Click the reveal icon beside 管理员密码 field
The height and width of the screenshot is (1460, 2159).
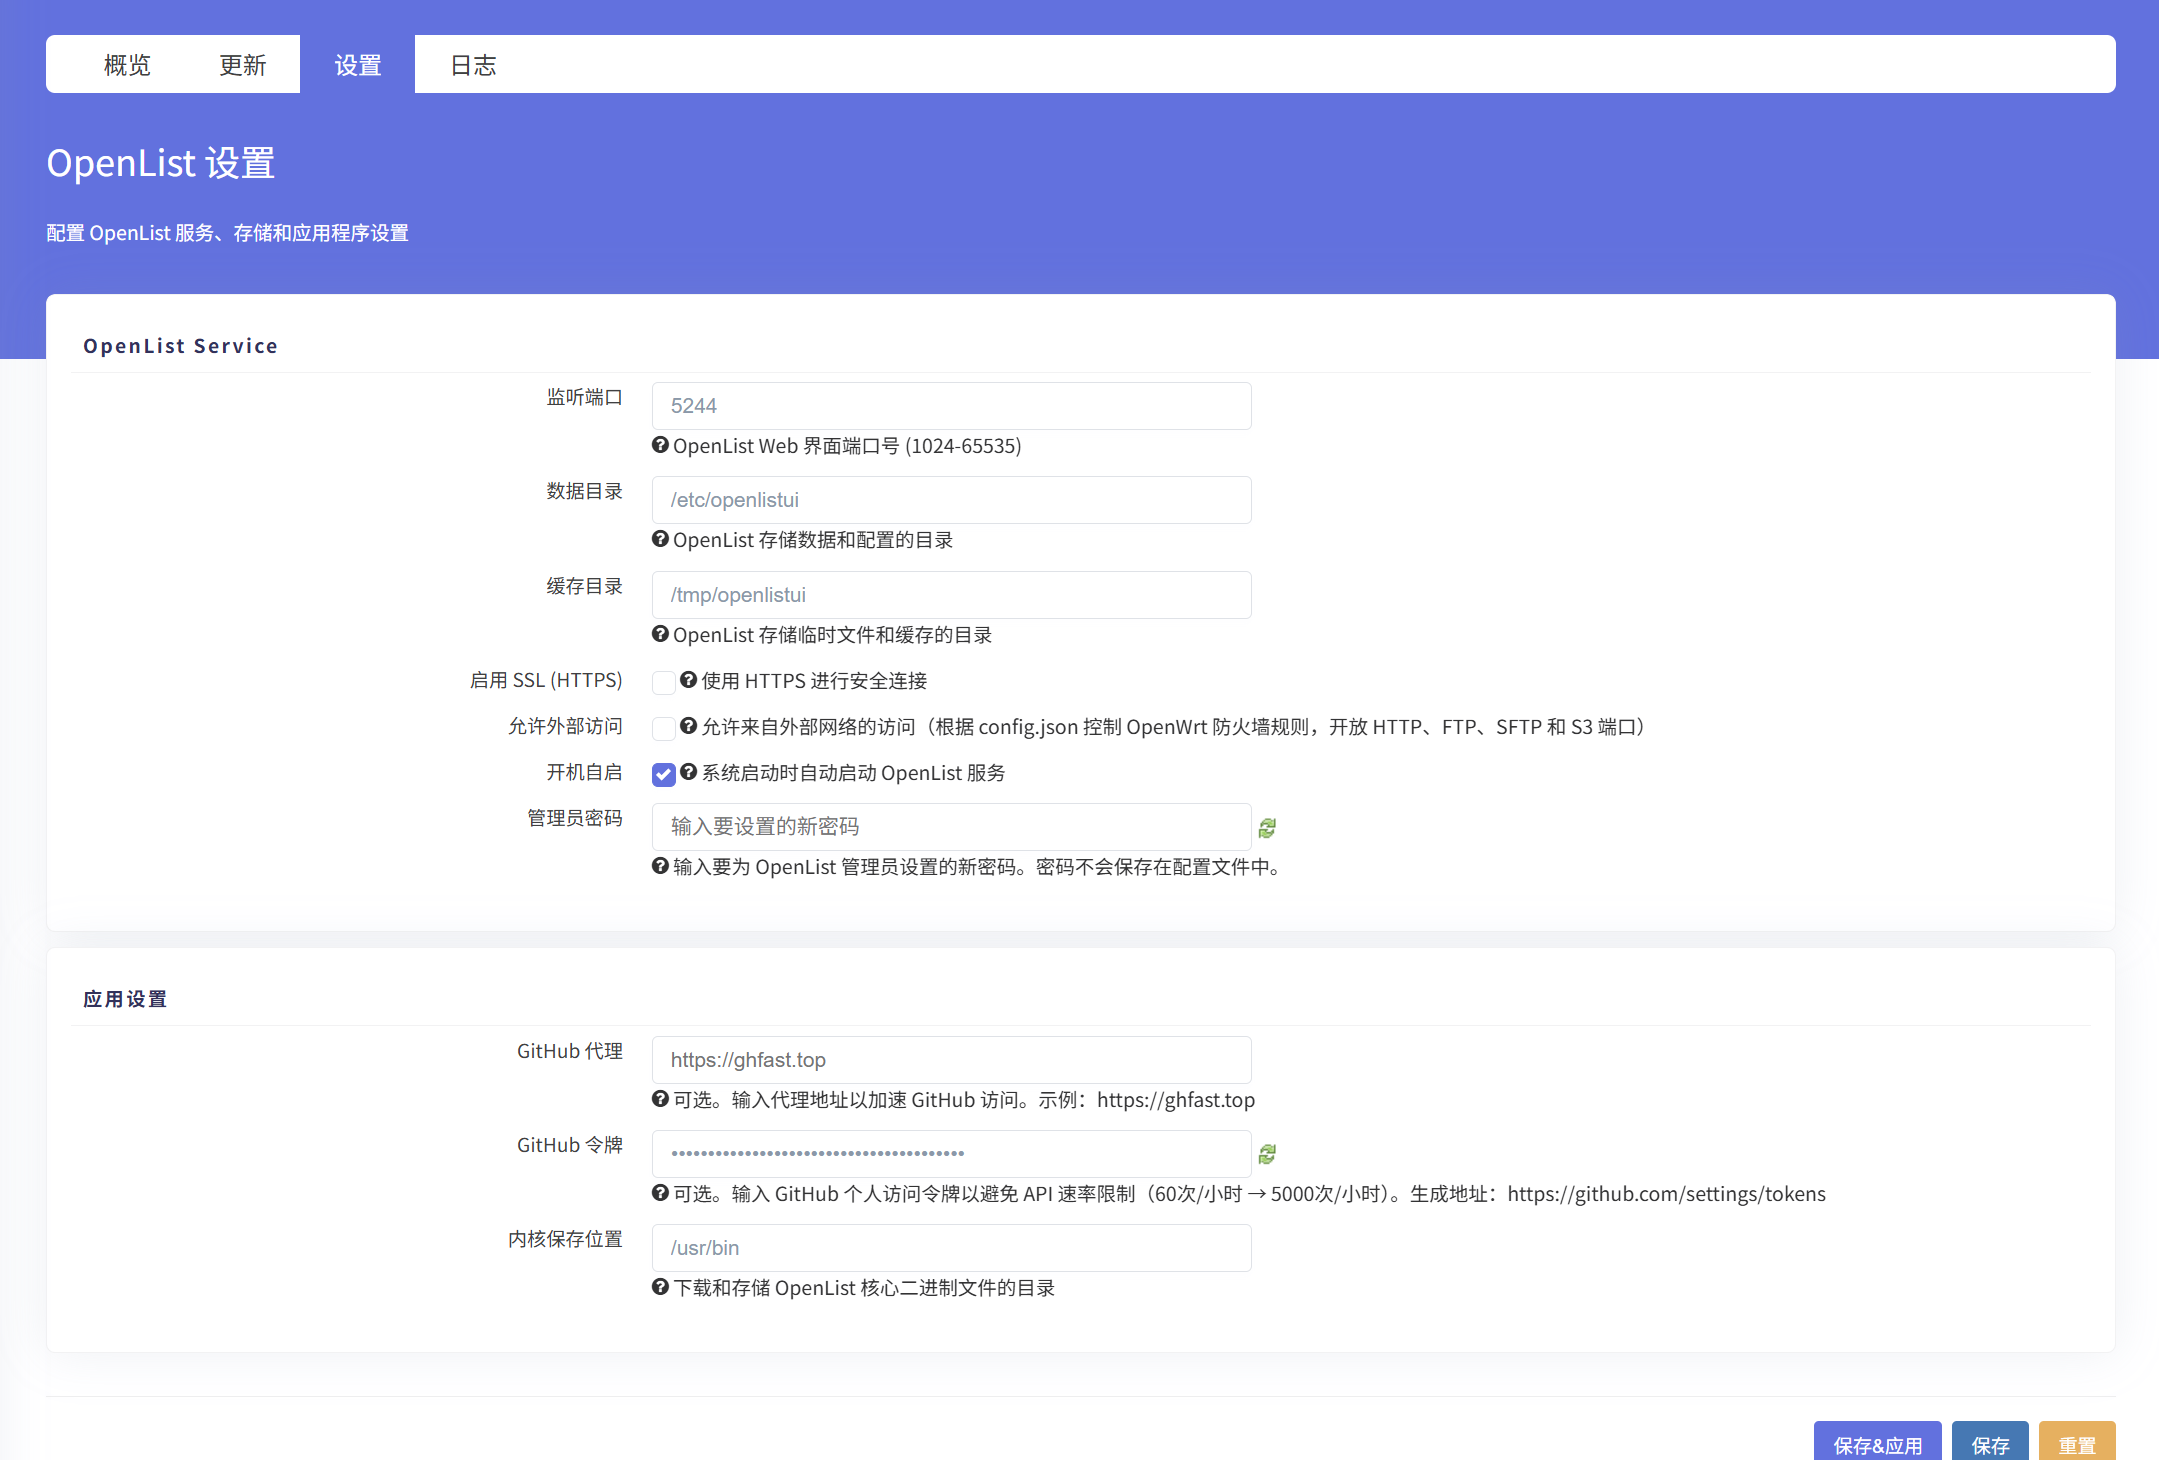pyautogui.click(x=1267, y=828)
